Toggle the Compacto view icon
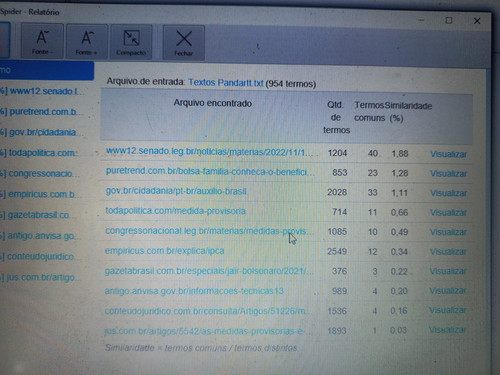500x375 pixels. [x=131, y=42]
